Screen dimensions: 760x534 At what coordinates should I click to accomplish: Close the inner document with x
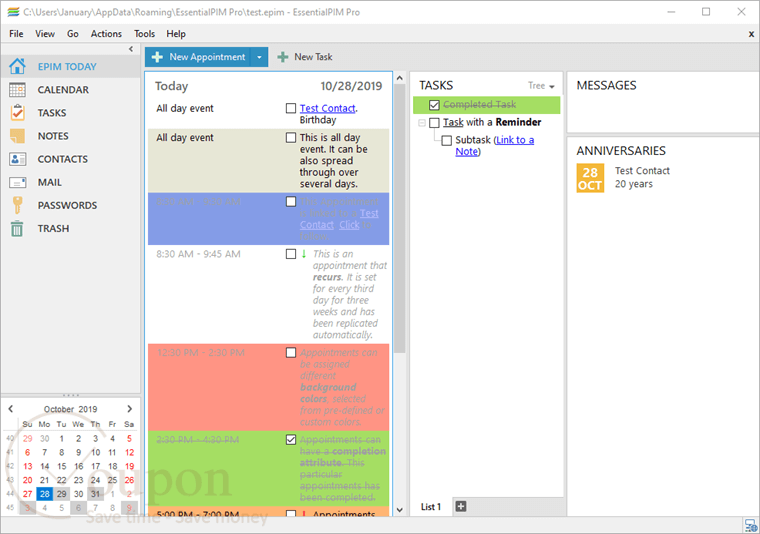pyautogui.click(x=751, y=34)
